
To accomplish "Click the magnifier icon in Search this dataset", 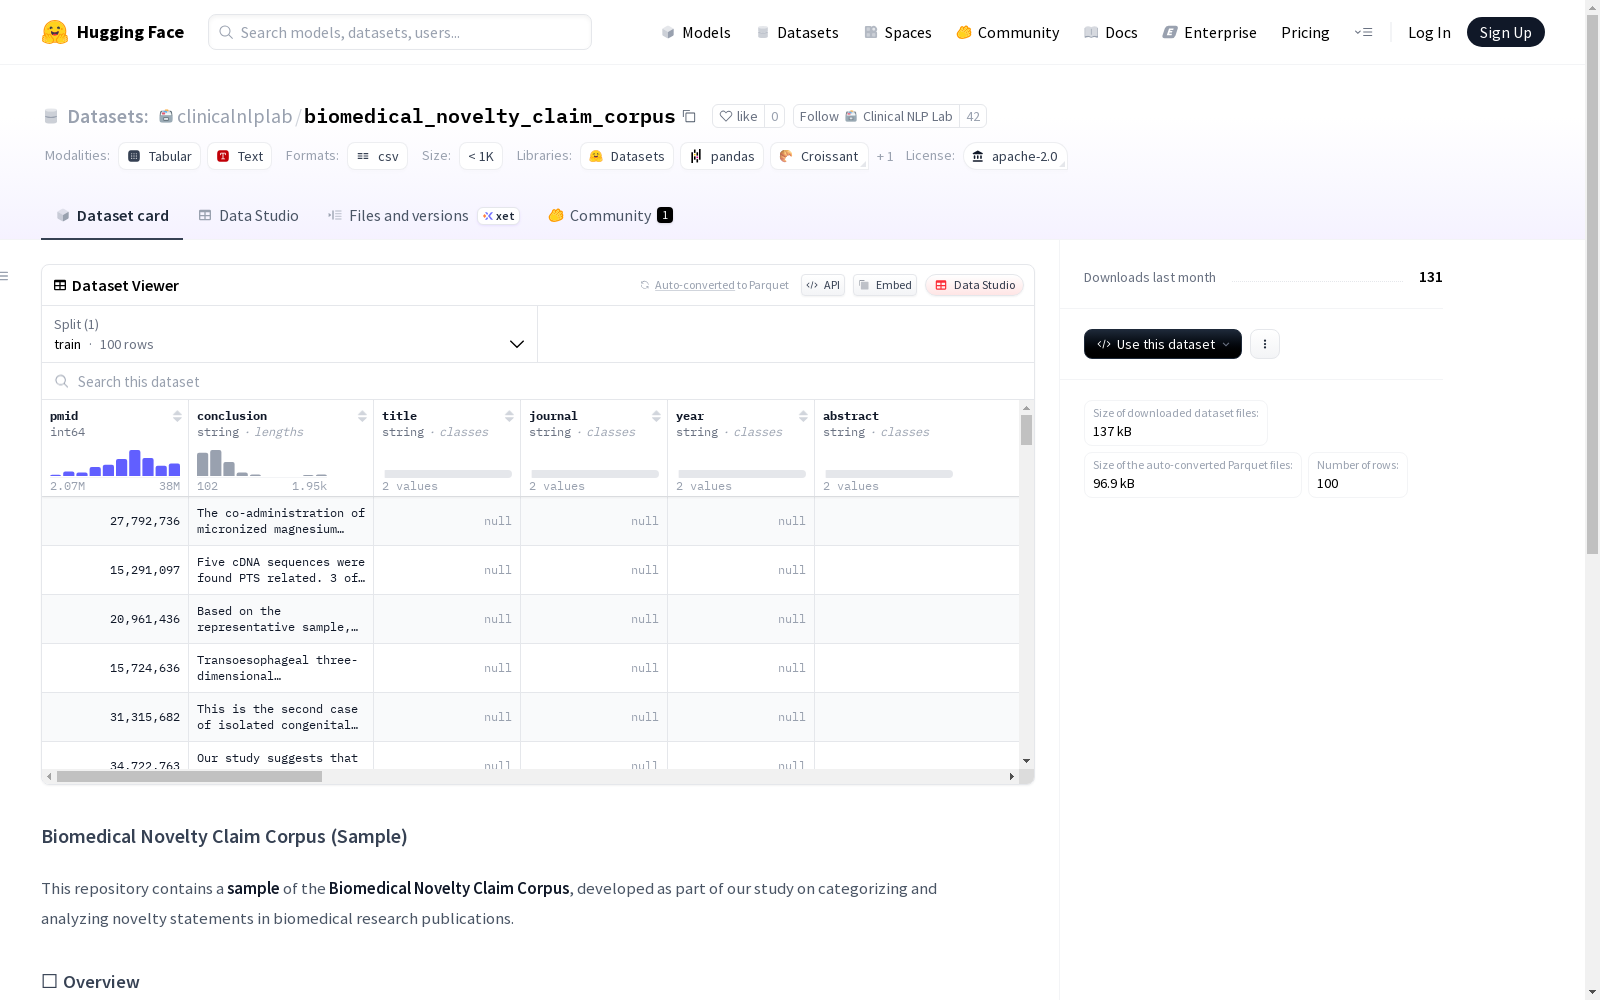I will [62, 381].
